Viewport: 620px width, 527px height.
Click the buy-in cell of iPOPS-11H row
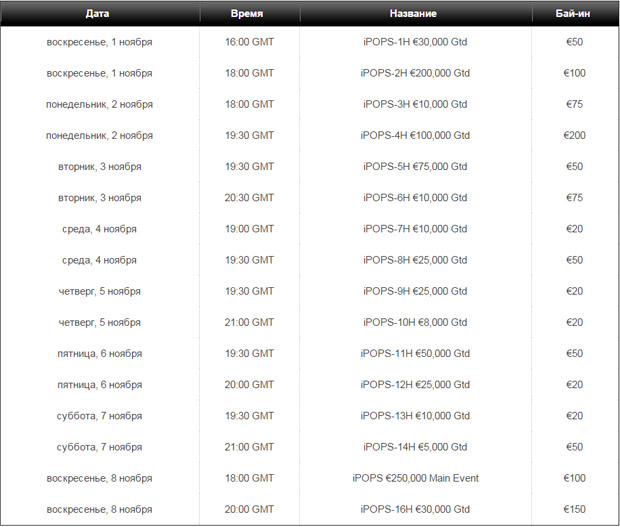[x=575, y=353]
